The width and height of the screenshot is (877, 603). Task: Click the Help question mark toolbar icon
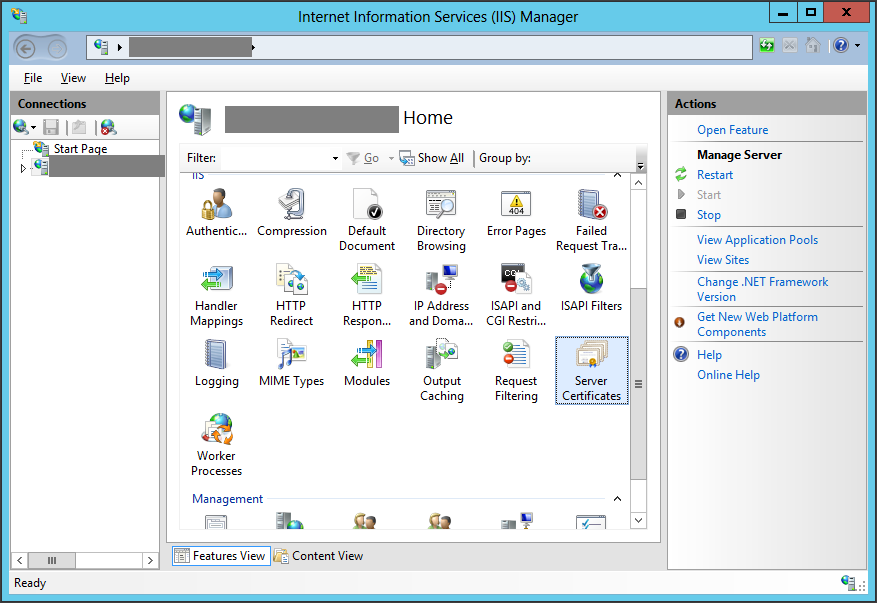click(841, 45)
